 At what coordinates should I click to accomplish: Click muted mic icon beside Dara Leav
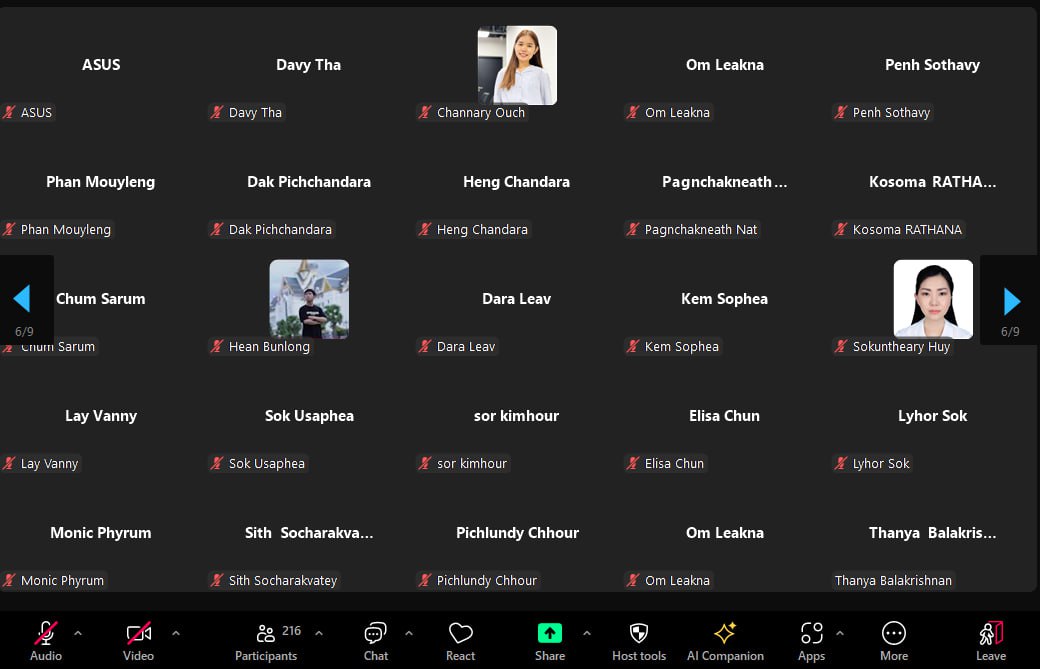[x=425, y=346]
